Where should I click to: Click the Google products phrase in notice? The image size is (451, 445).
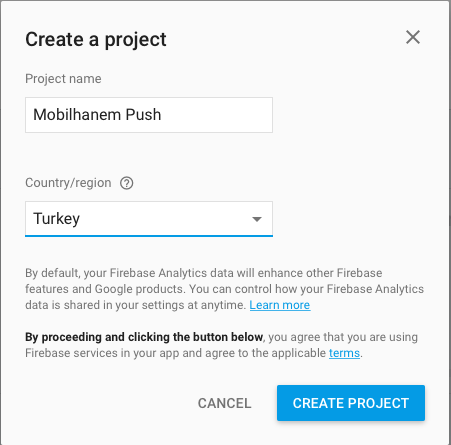(x=139, y=289)
